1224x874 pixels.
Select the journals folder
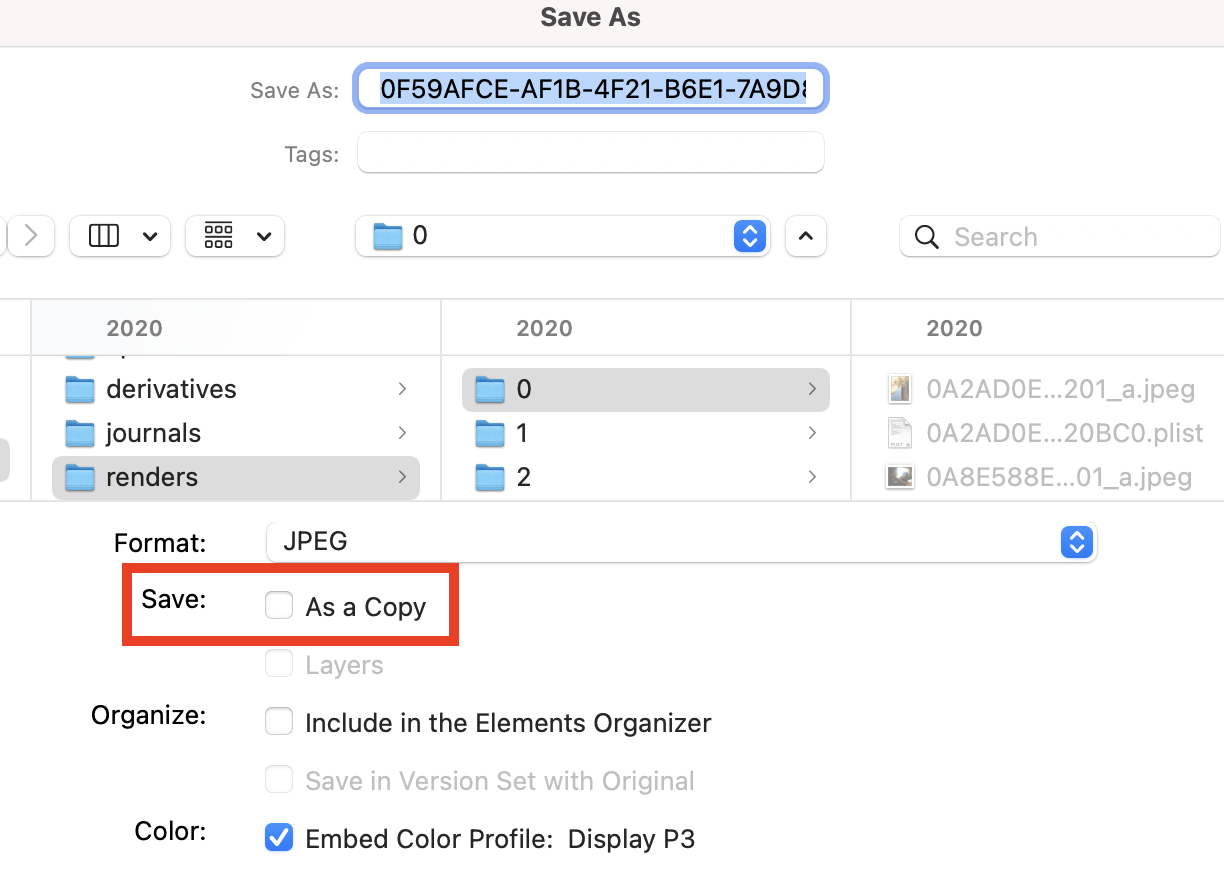click(x=152, y=432)
